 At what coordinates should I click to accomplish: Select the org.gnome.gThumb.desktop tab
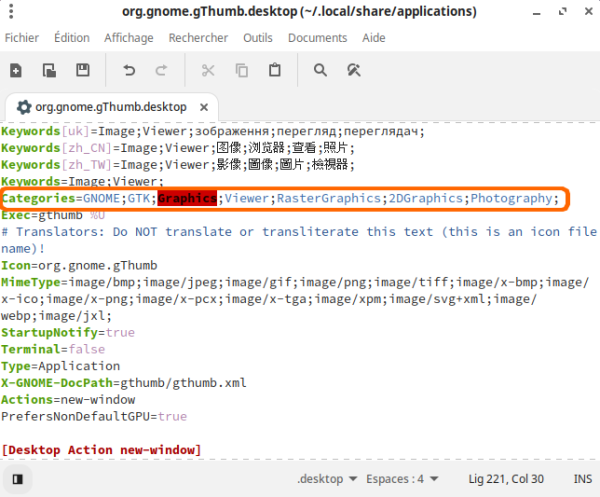click(x=110, y=107)
